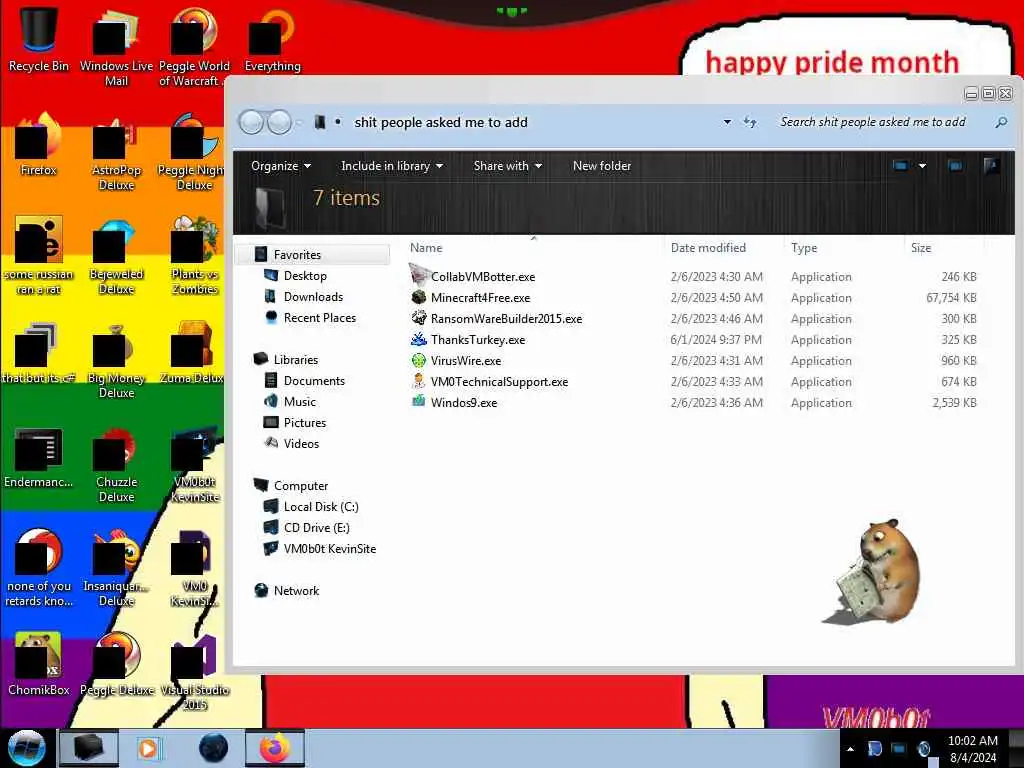Click the New folder button
This screenshot has height=768, width=1024.
pos(601,166)
